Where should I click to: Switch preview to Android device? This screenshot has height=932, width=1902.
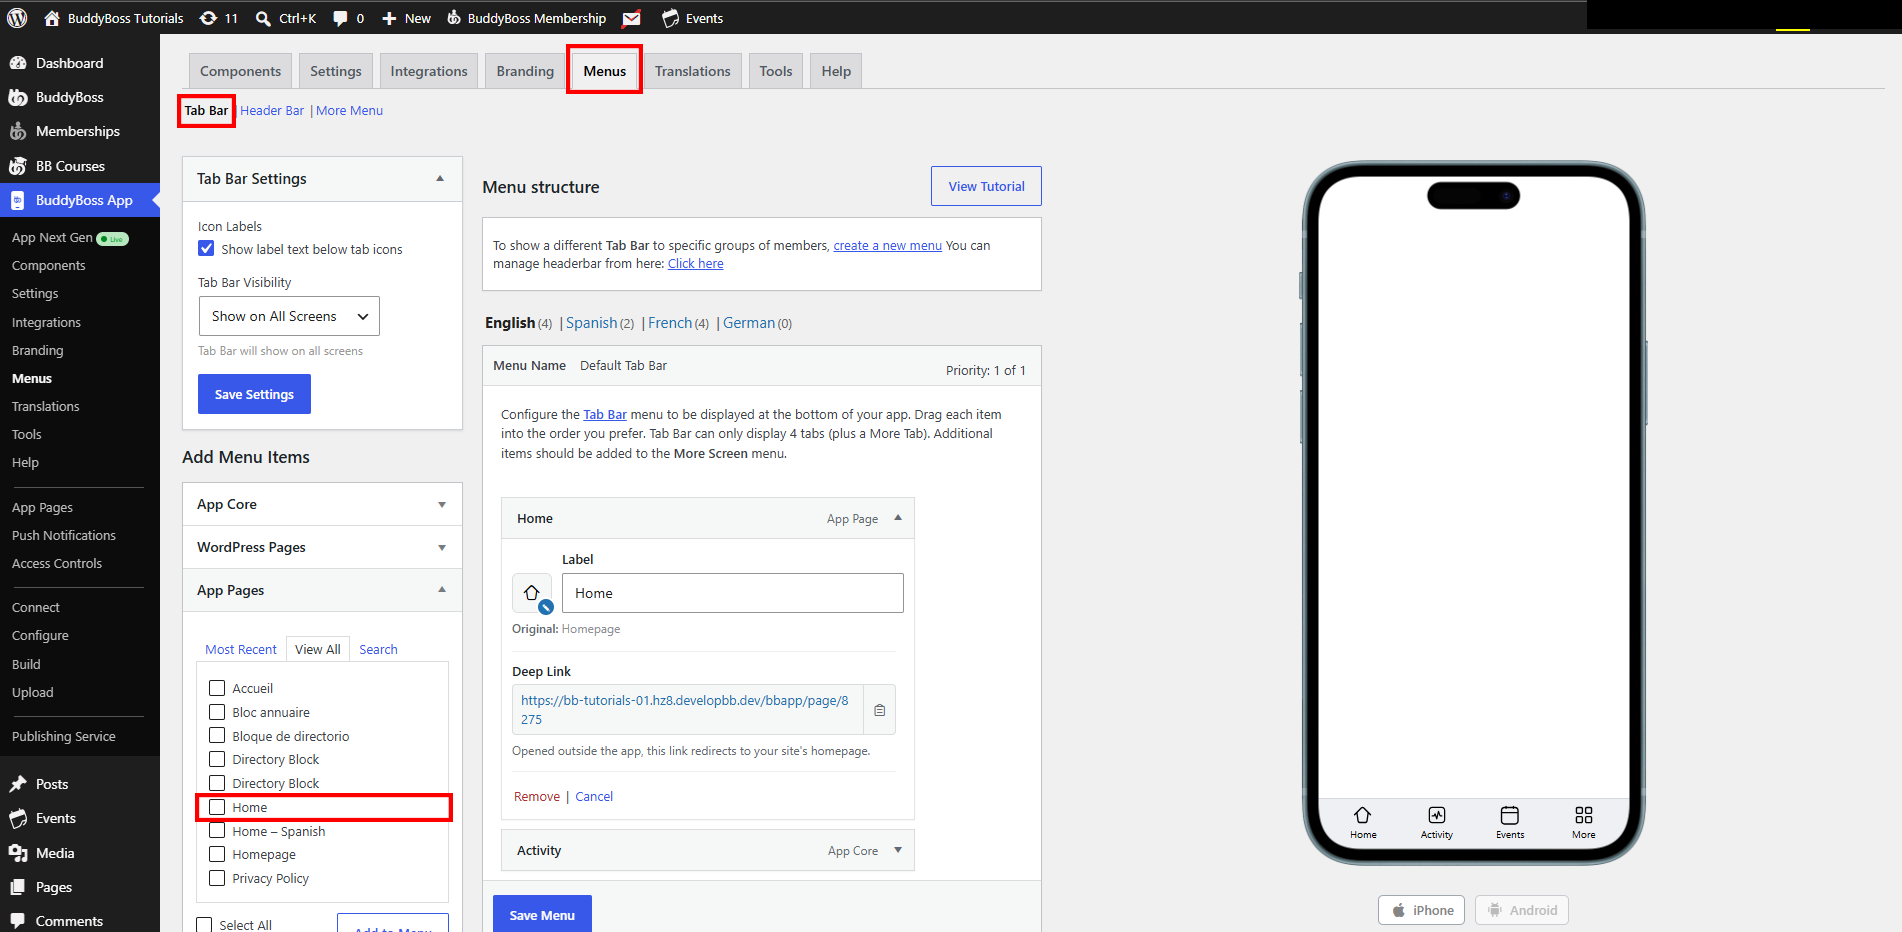pos(1522,910)
